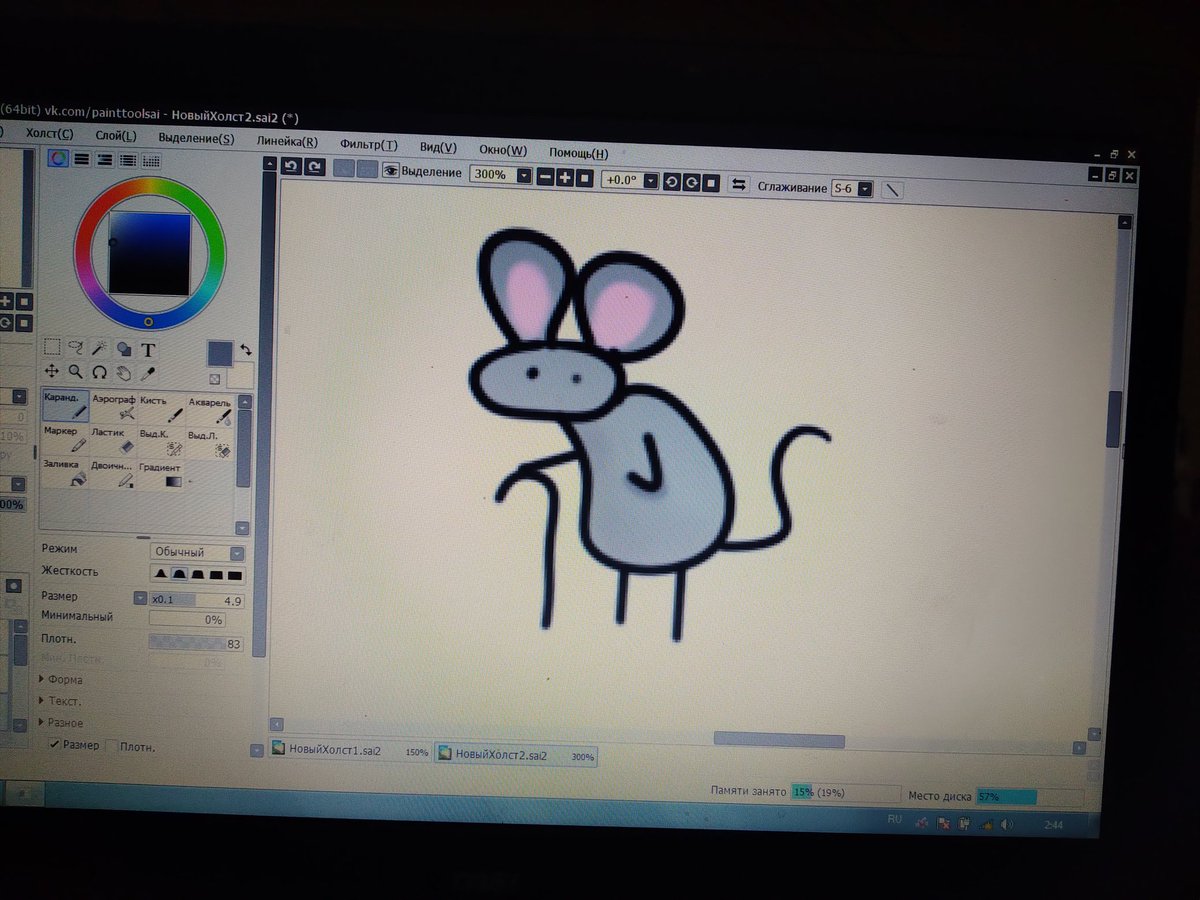Image resolution: width=1200 pixels, height=900 pixels.
Task: Open the Сглаживание S-6 dropdown
Action: point(865,188)
